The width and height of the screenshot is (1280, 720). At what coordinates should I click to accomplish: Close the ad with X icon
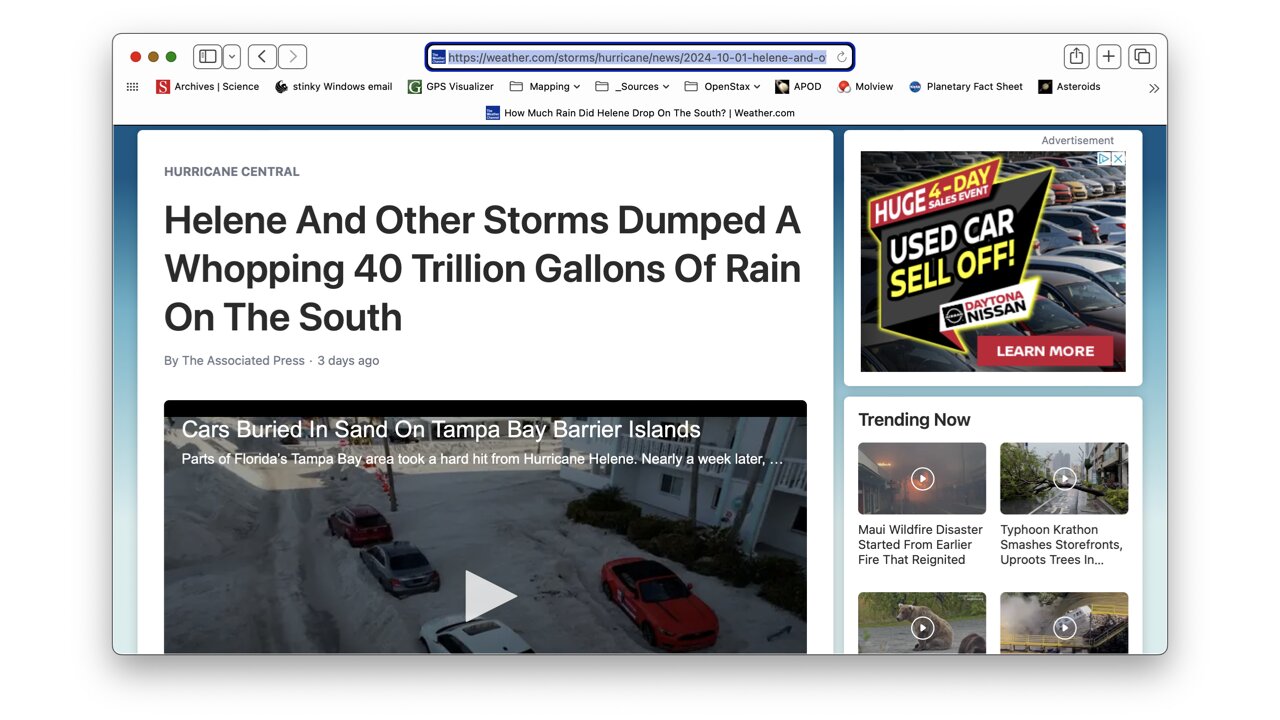[x=1119, y=158]
